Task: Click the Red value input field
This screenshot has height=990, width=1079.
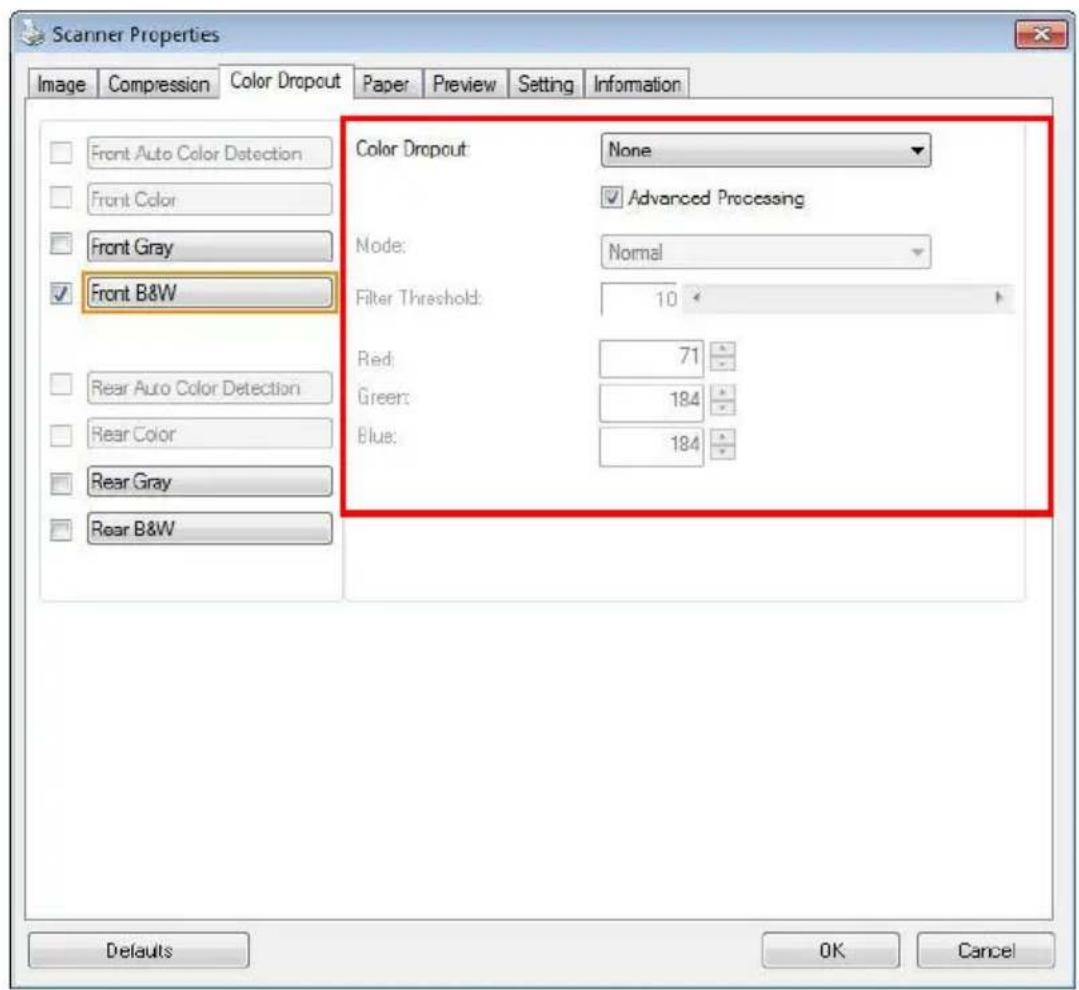Action: (x=651, y=358)
